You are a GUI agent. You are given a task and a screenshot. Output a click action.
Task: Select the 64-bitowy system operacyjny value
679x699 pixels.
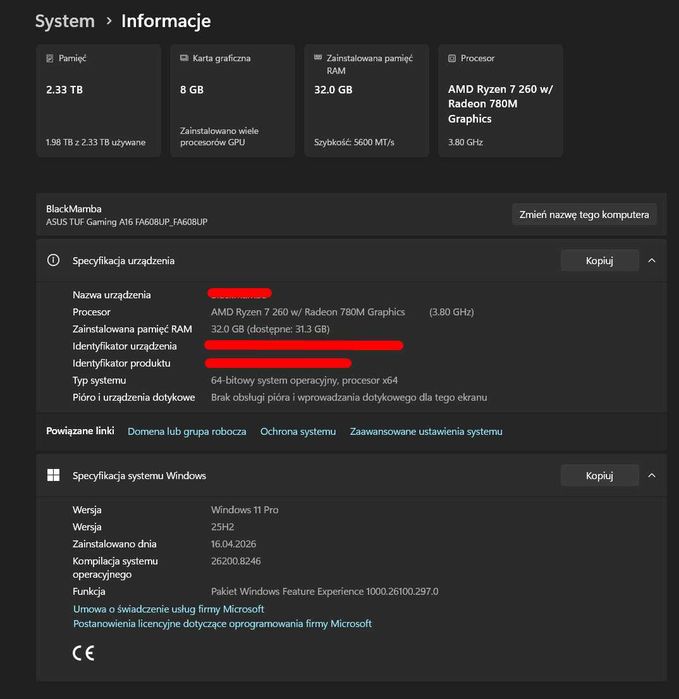point(304,380)
